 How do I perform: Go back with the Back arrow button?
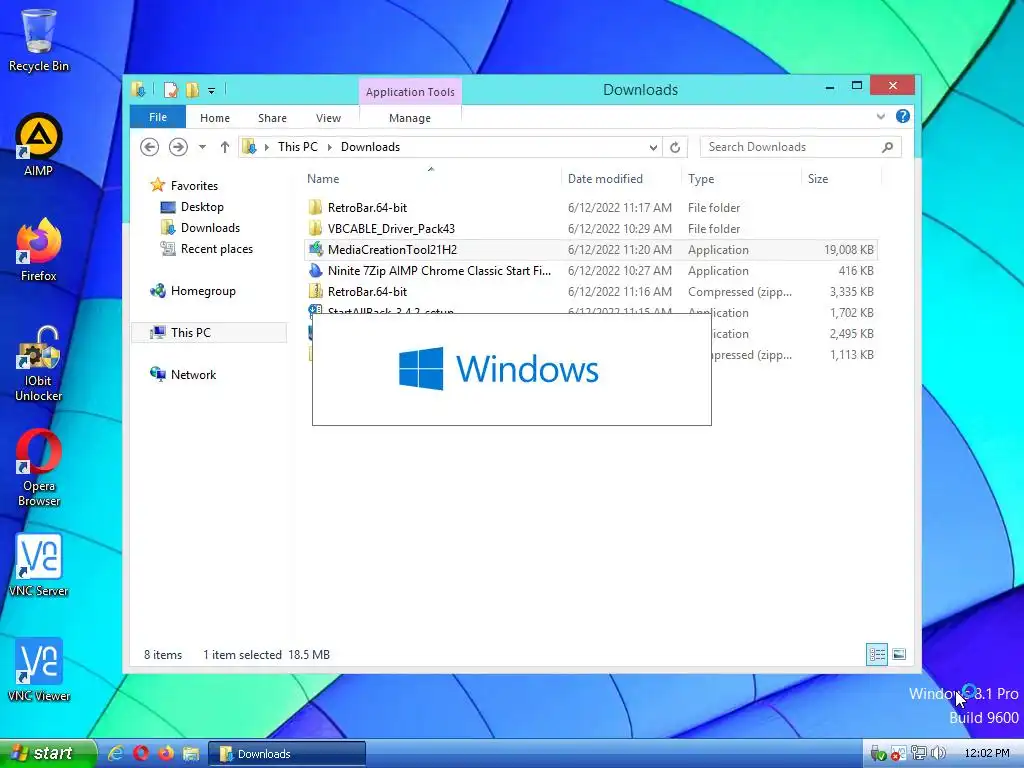click(150, 147)
